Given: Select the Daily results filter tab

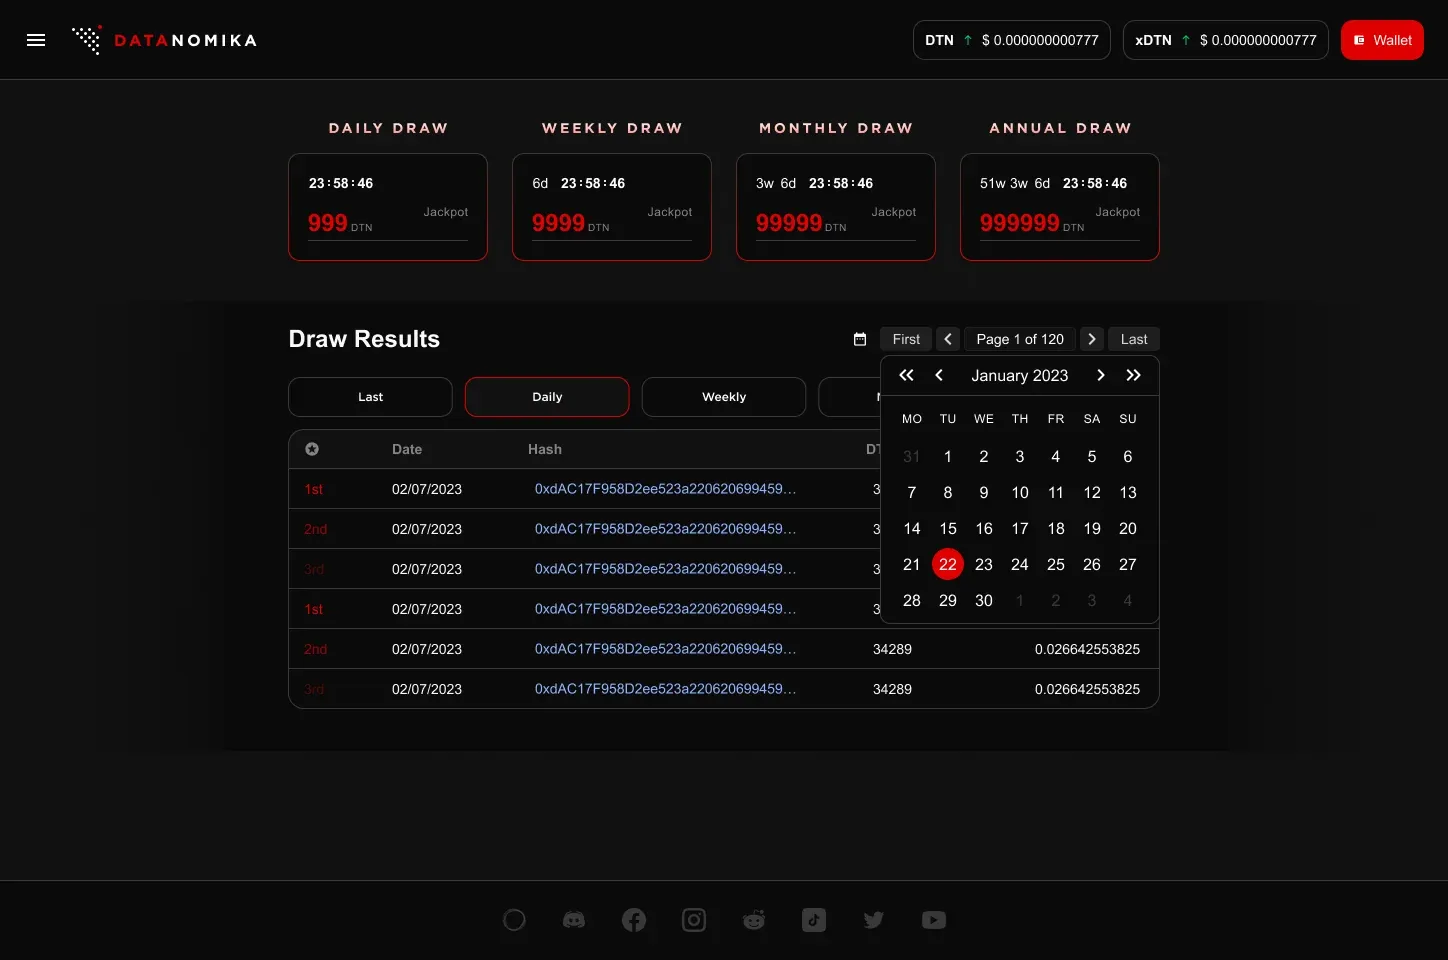Looking at the screenshot, I should click(x=547, y=397).
